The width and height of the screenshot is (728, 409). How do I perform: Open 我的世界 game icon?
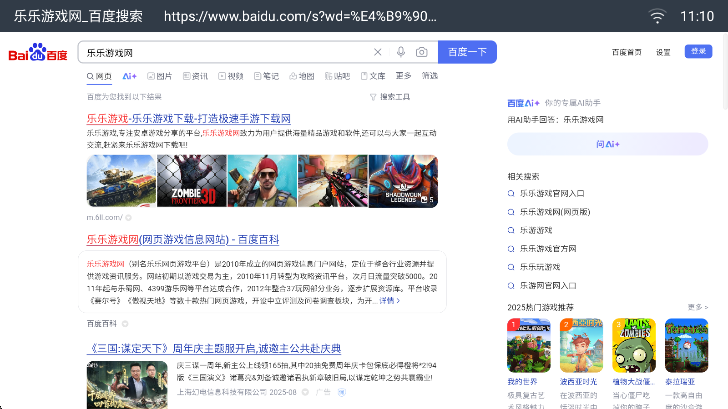pyautogui.click(x=529, y=346)
